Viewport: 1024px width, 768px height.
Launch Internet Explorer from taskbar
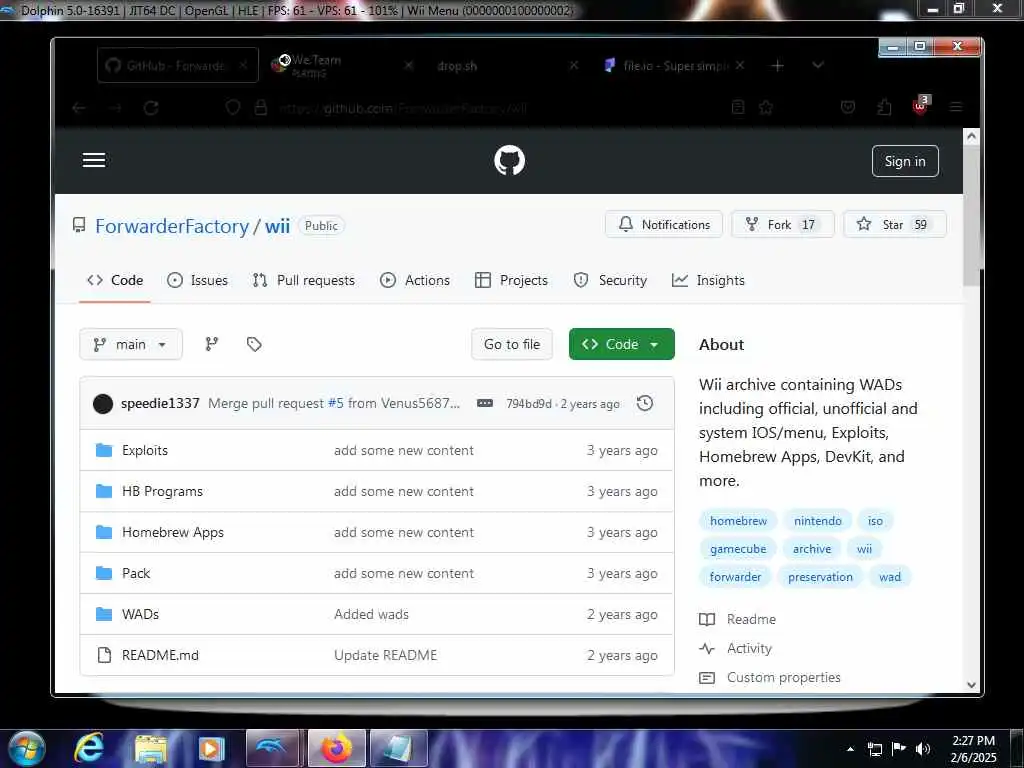89,748
